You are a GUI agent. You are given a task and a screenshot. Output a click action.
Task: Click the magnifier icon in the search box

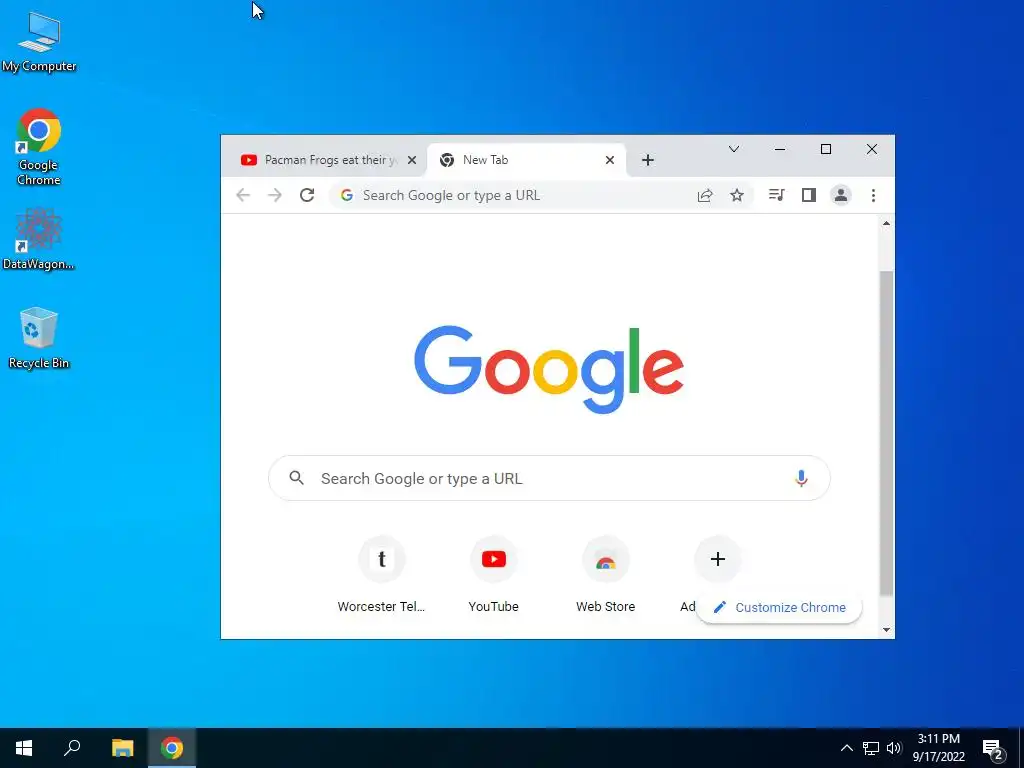(296, 478)
